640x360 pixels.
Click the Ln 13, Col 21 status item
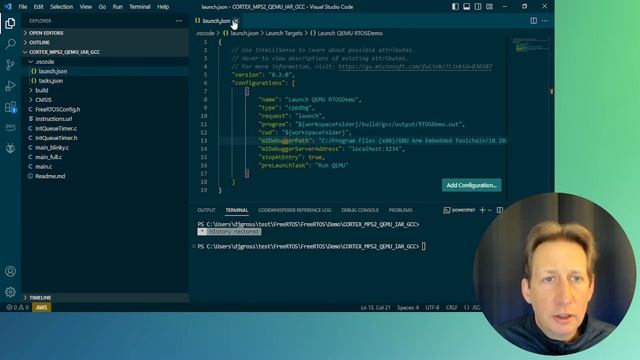376,308
